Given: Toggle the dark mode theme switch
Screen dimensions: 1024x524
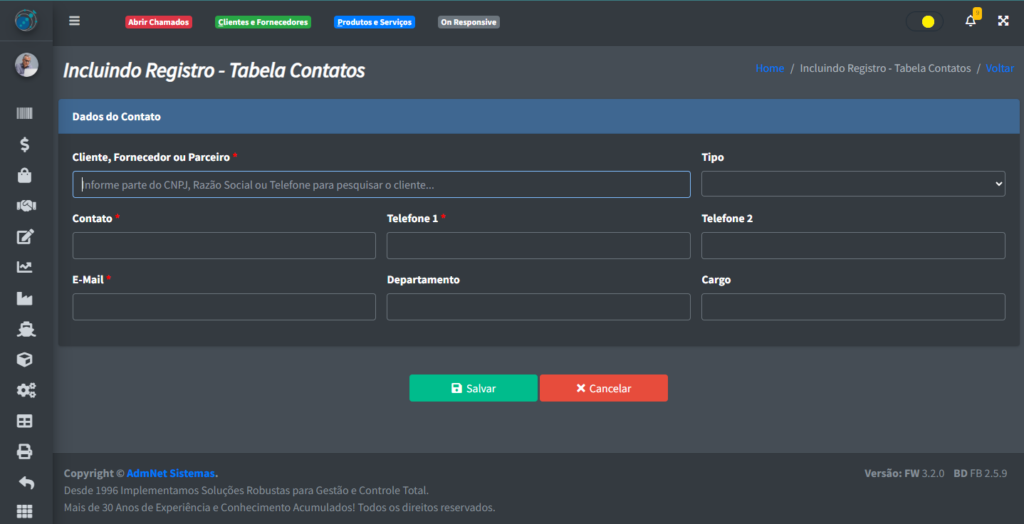Looking at the screenshot, I should [924, 21].
